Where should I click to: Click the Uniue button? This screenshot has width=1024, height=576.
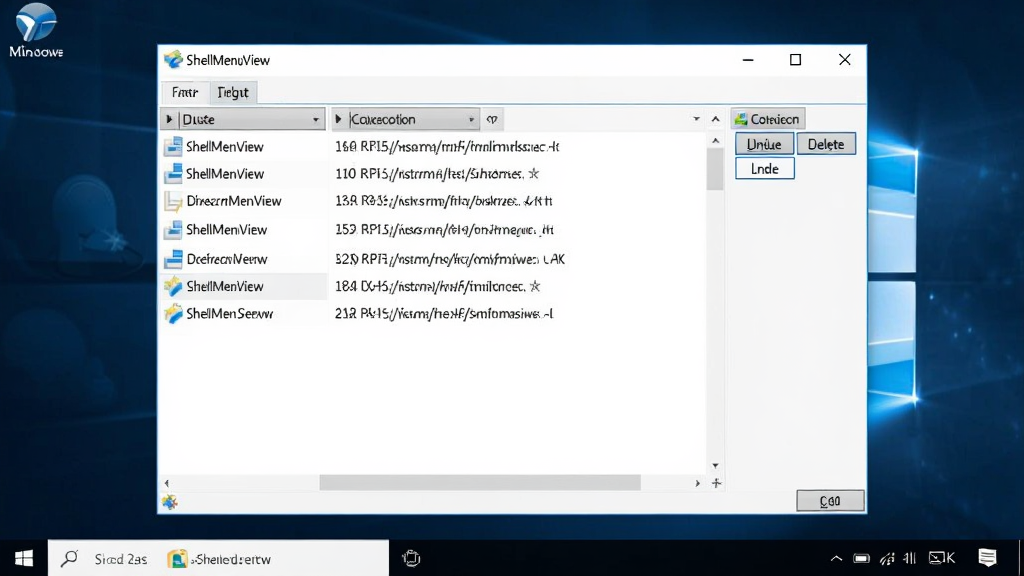764,144
